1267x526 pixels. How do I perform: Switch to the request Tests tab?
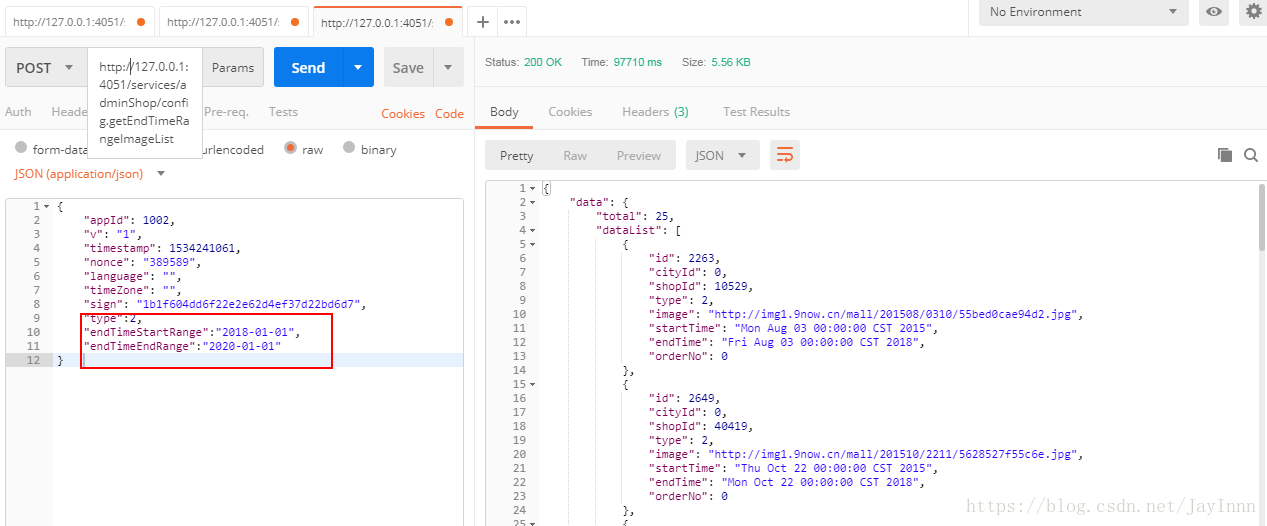tap(283, 112)
